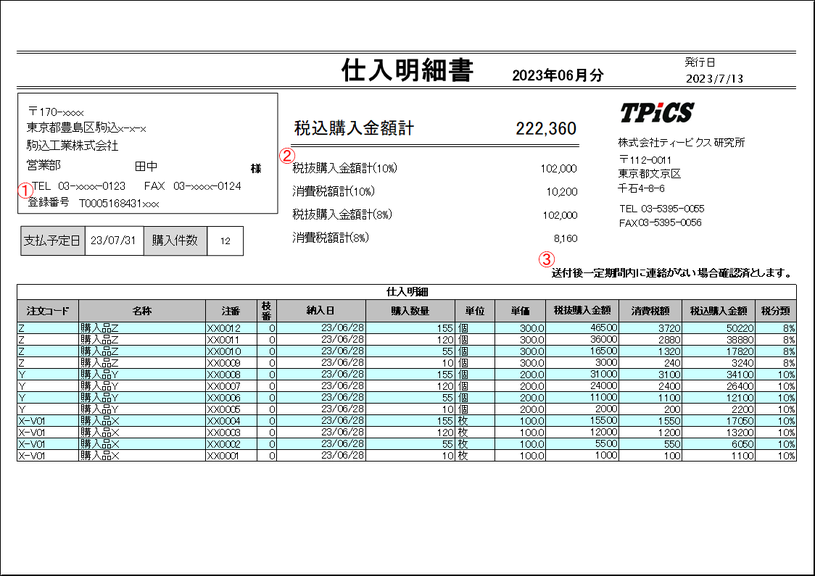Click the red circled number 3 marker

[546, 257]
